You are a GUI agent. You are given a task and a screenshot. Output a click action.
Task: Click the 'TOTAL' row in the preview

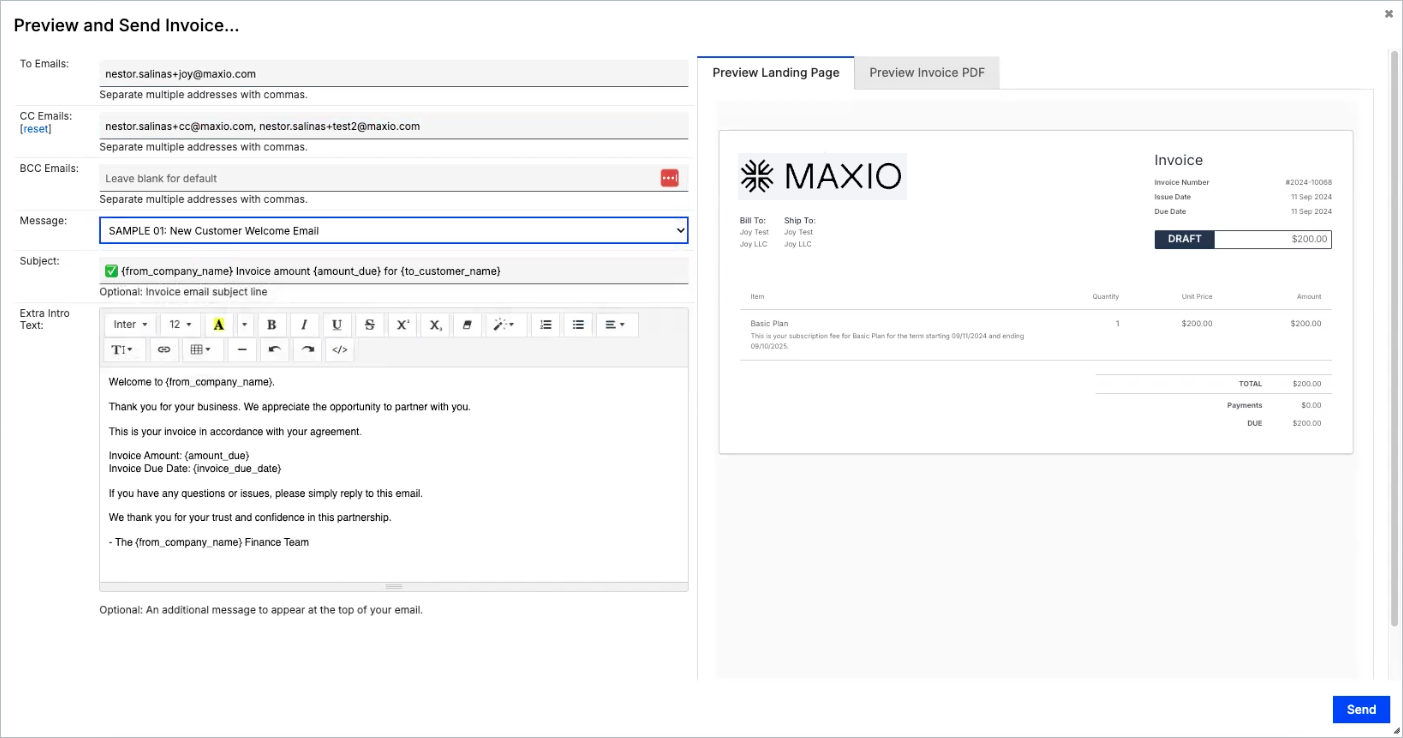click(1213, 384)
